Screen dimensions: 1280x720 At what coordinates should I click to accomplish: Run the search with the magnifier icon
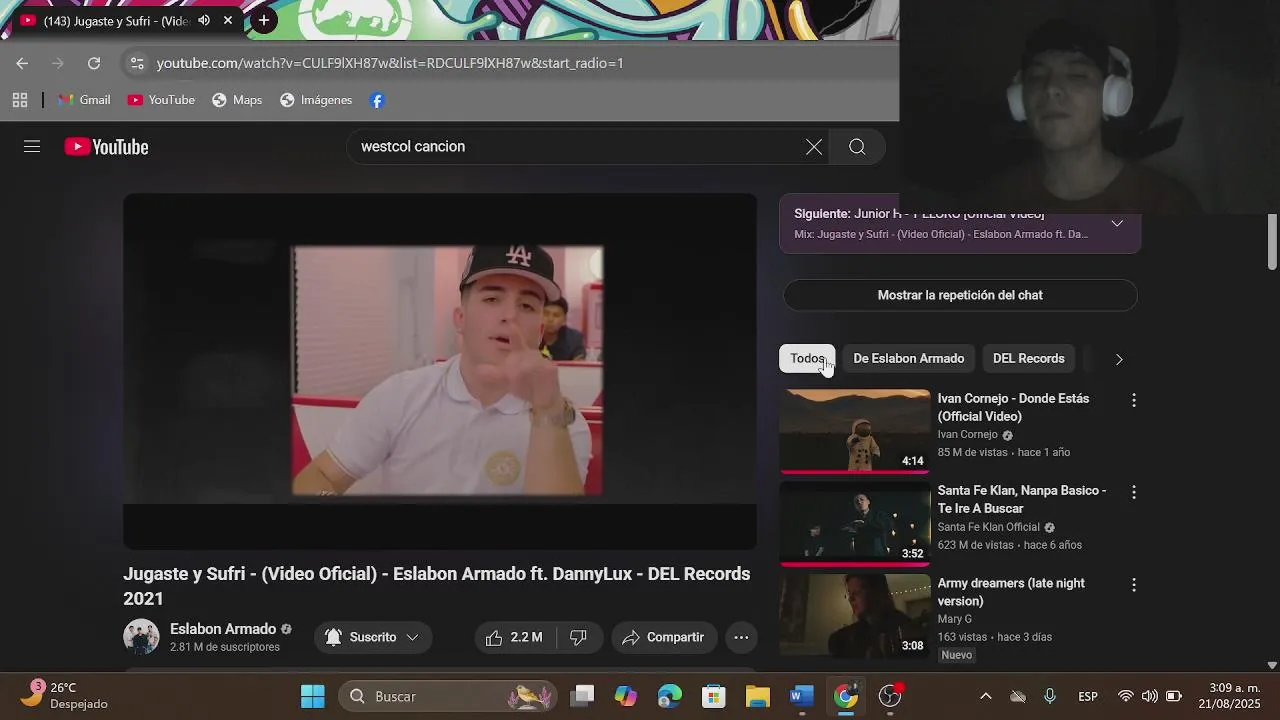[x=857, y=147]
